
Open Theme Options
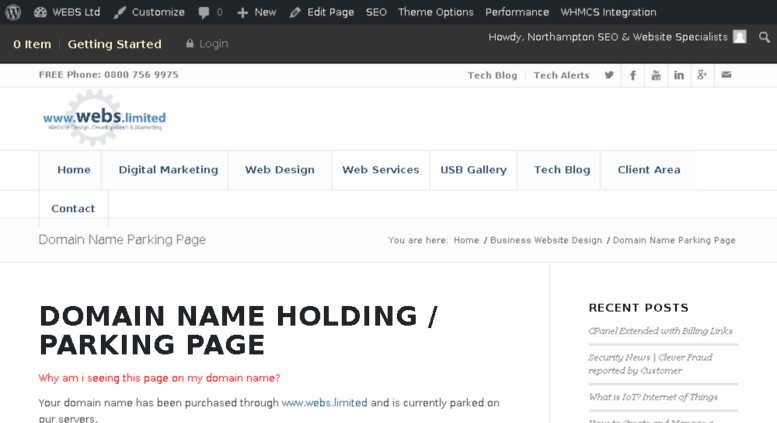coord(436,12)
